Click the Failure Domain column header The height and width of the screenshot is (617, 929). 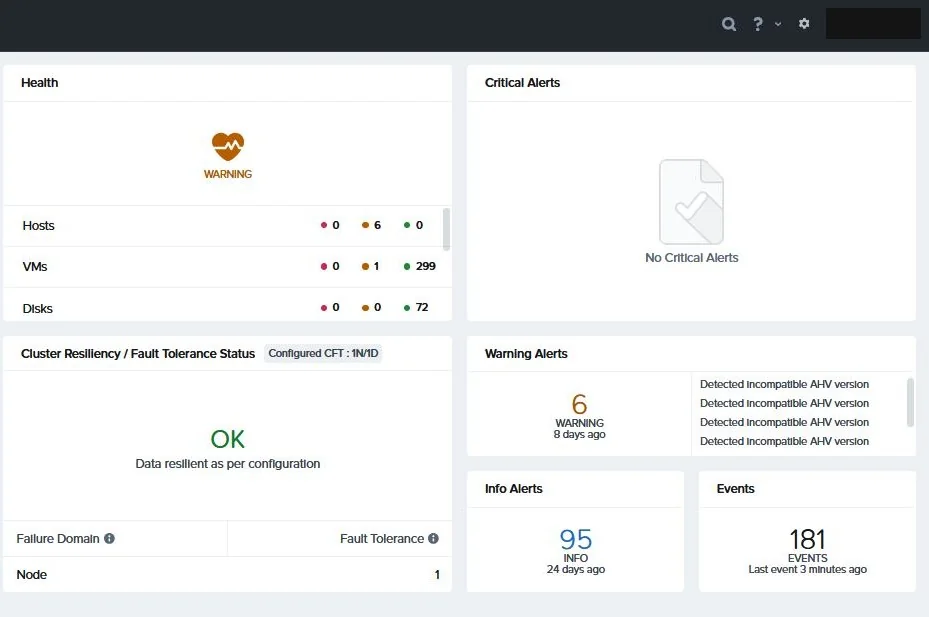click(58, 539)
